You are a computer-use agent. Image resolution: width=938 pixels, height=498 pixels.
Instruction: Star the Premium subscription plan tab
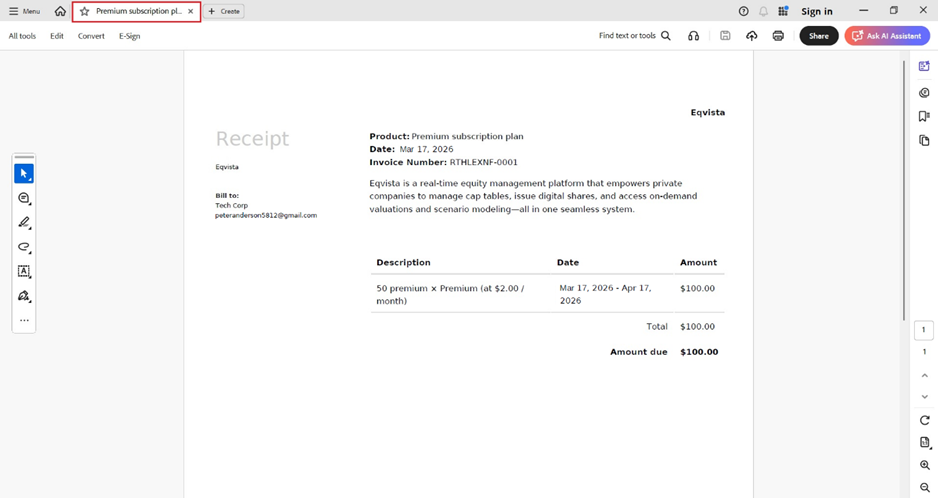coord(84,11)
